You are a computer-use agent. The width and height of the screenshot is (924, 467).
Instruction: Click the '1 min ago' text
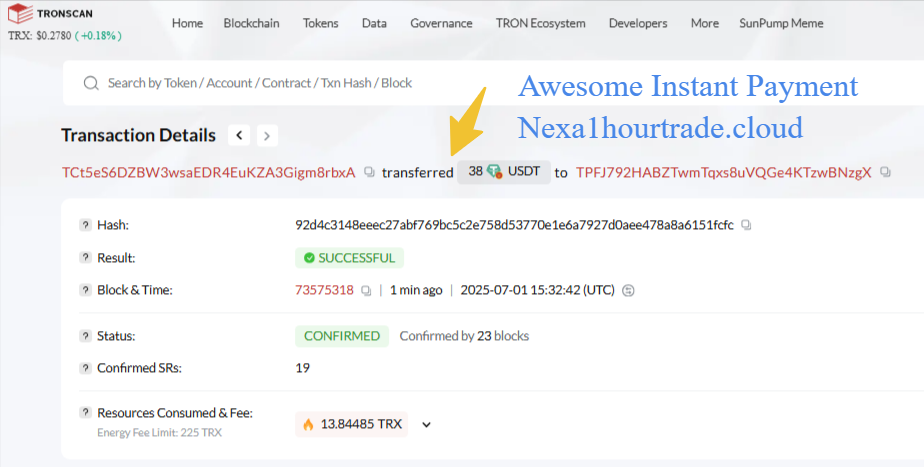pyautogui.click(x=416, y=290)
